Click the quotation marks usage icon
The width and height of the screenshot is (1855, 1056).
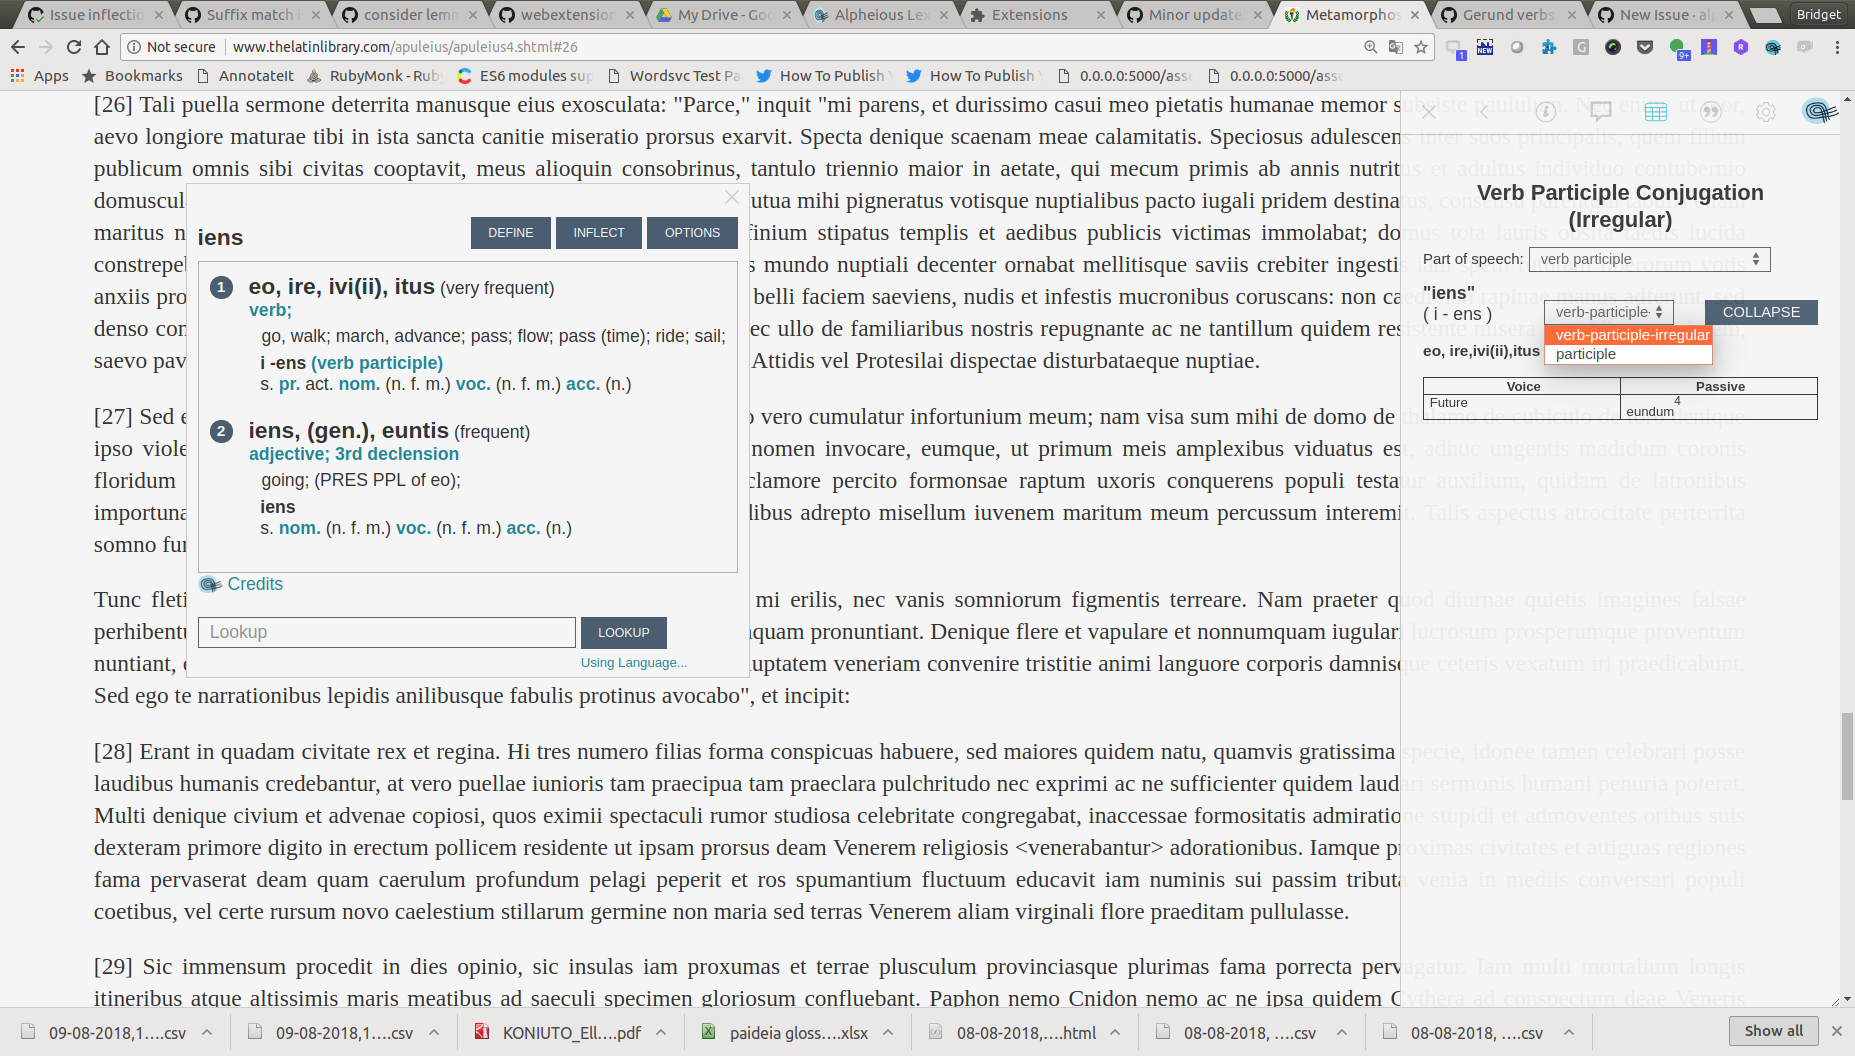point(1711,112)
